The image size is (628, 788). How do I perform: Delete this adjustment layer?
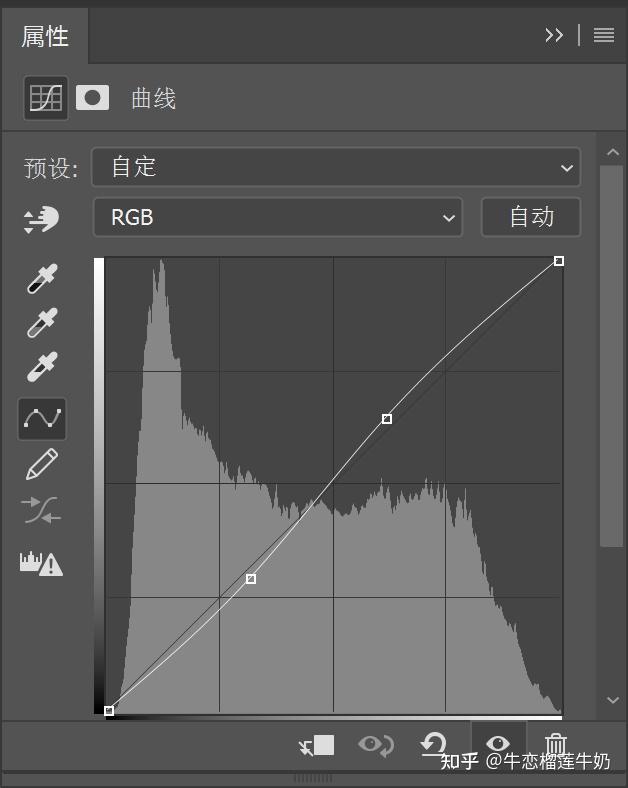[556, 745]
